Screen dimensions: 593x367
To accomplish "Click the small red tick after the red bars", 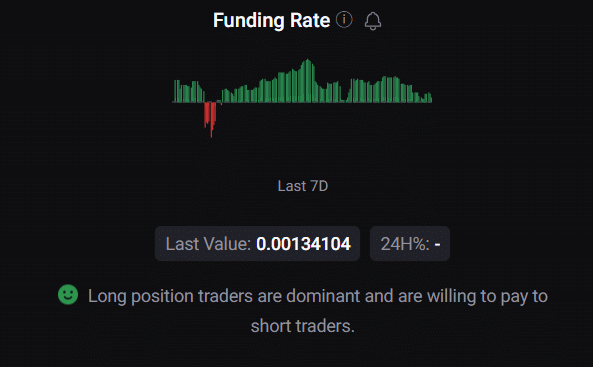I will (221, 103).
